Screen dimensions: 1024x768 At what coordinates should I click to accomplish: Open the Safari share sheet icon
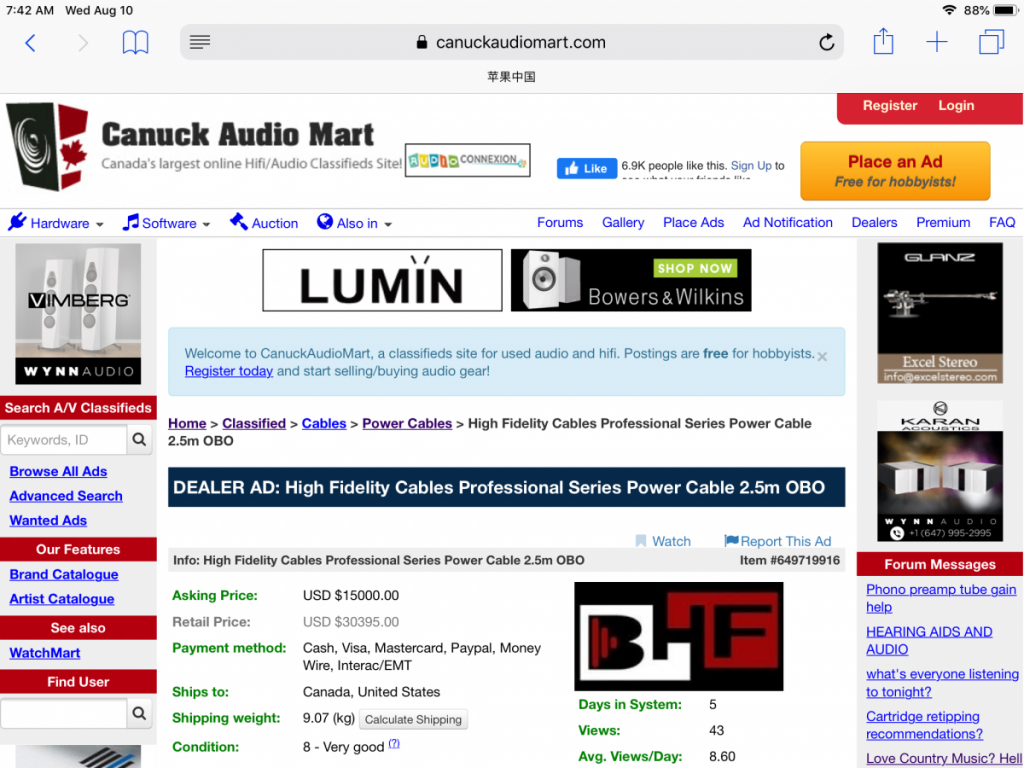coord(883,41)
